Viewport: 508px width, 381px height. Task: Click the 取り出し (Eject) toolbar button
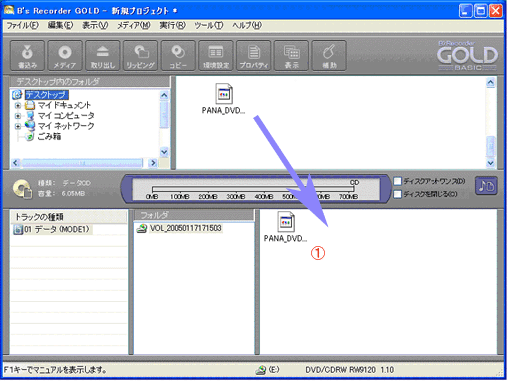(x=103, y=56)
